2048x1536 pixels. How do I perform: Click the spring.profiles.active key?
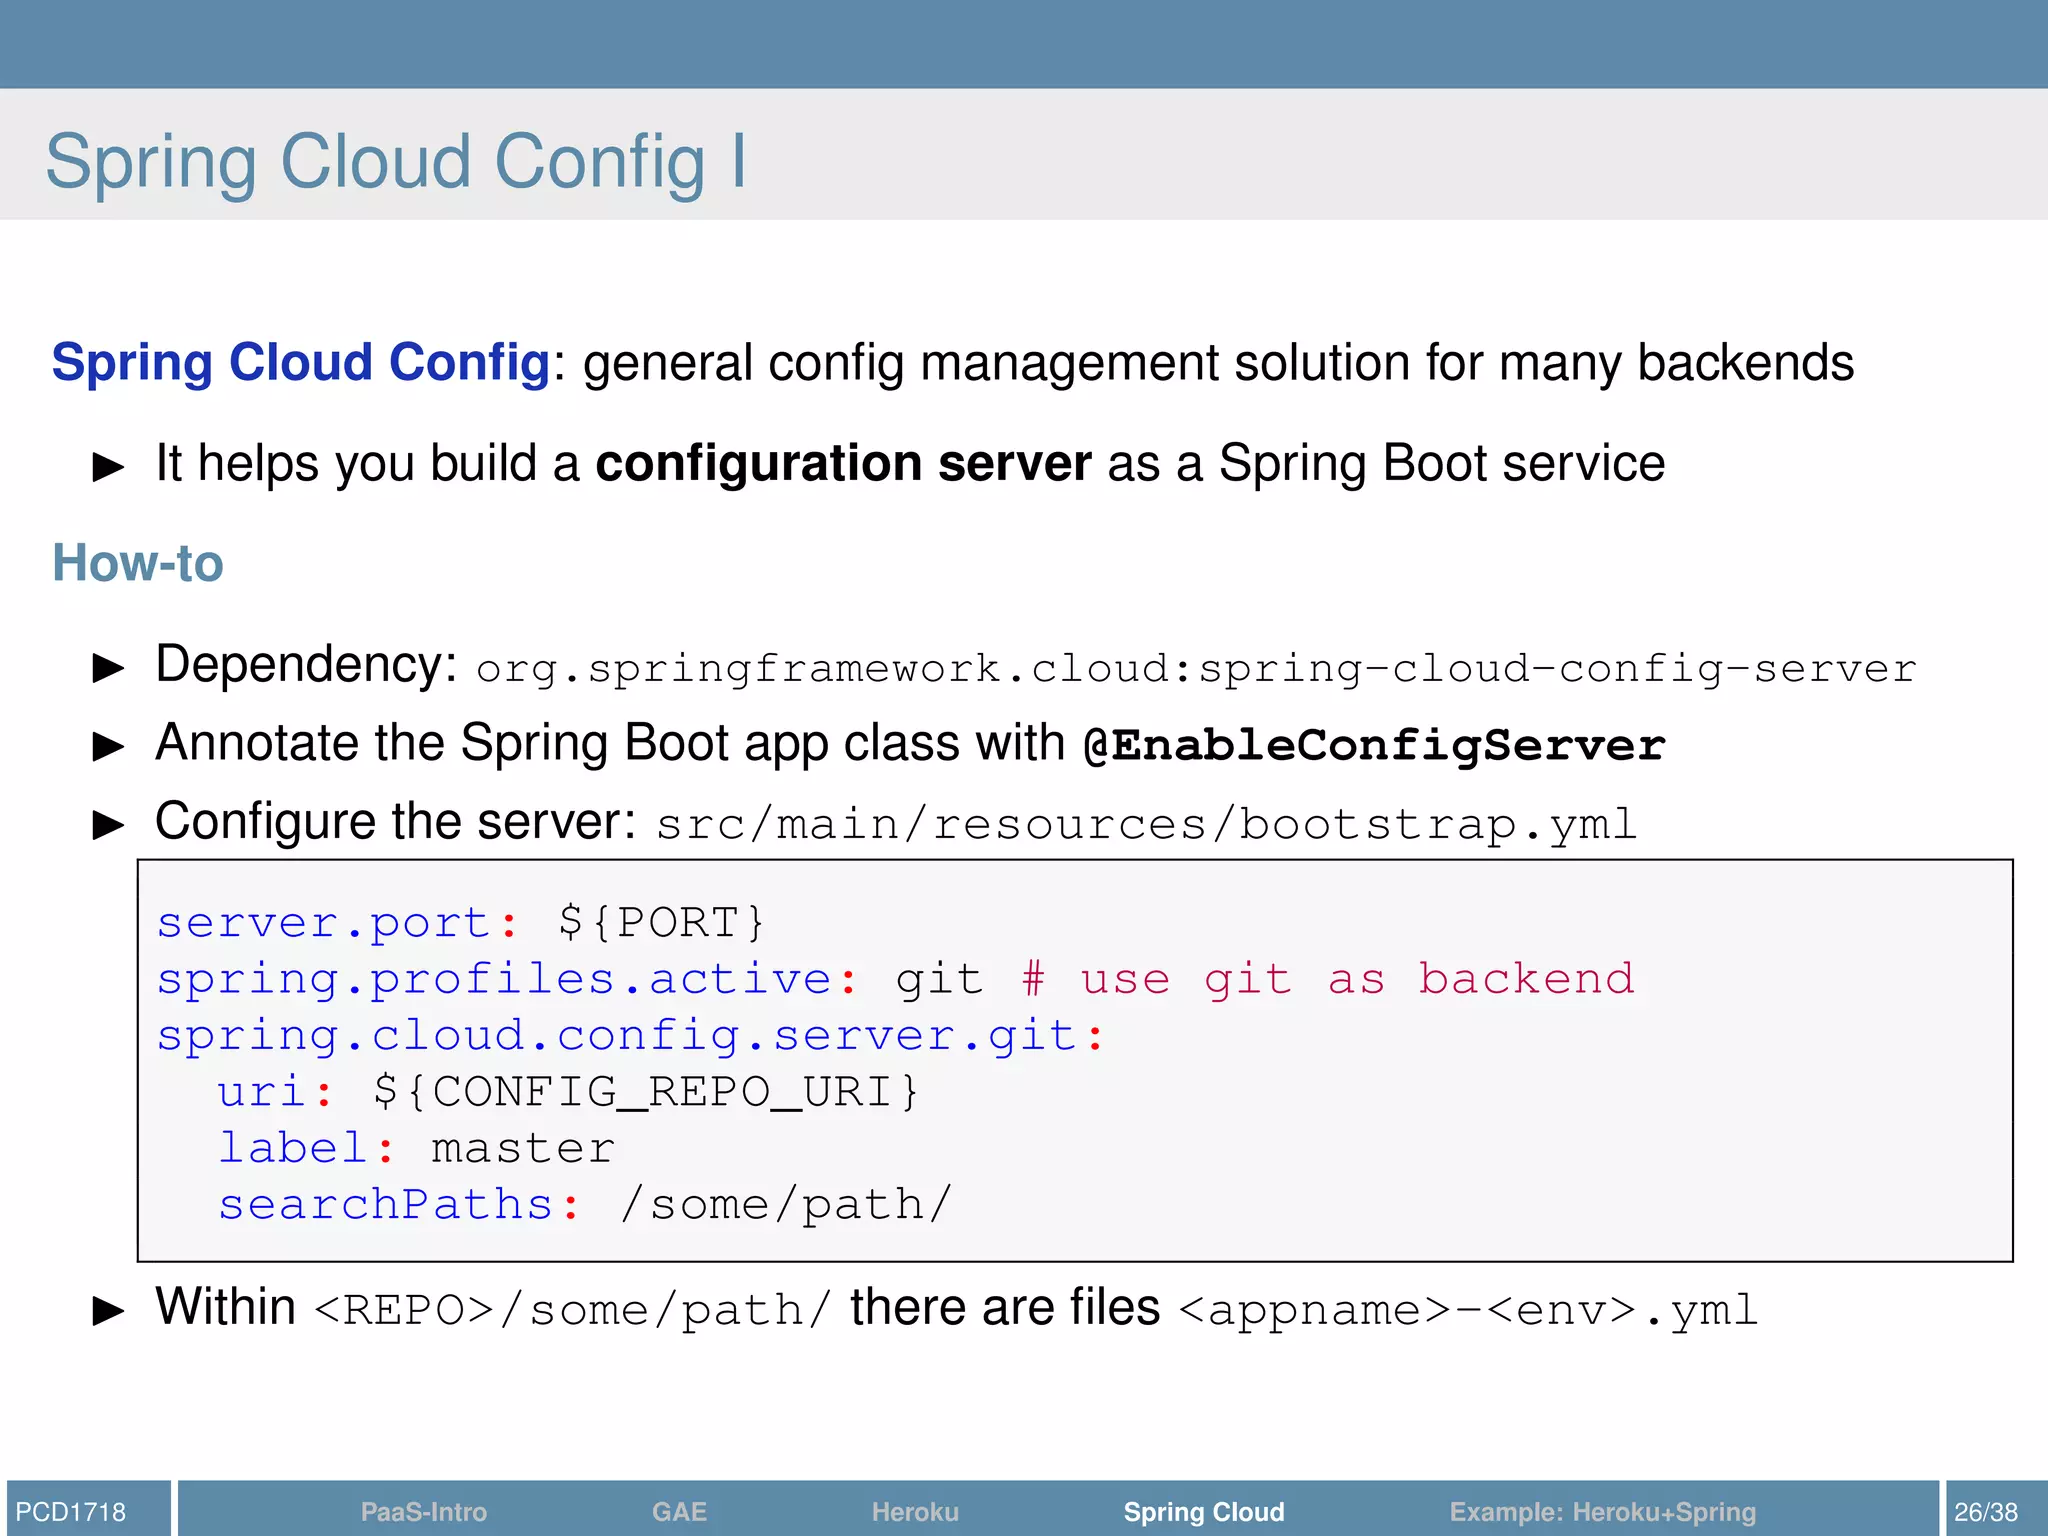point(494,979)
